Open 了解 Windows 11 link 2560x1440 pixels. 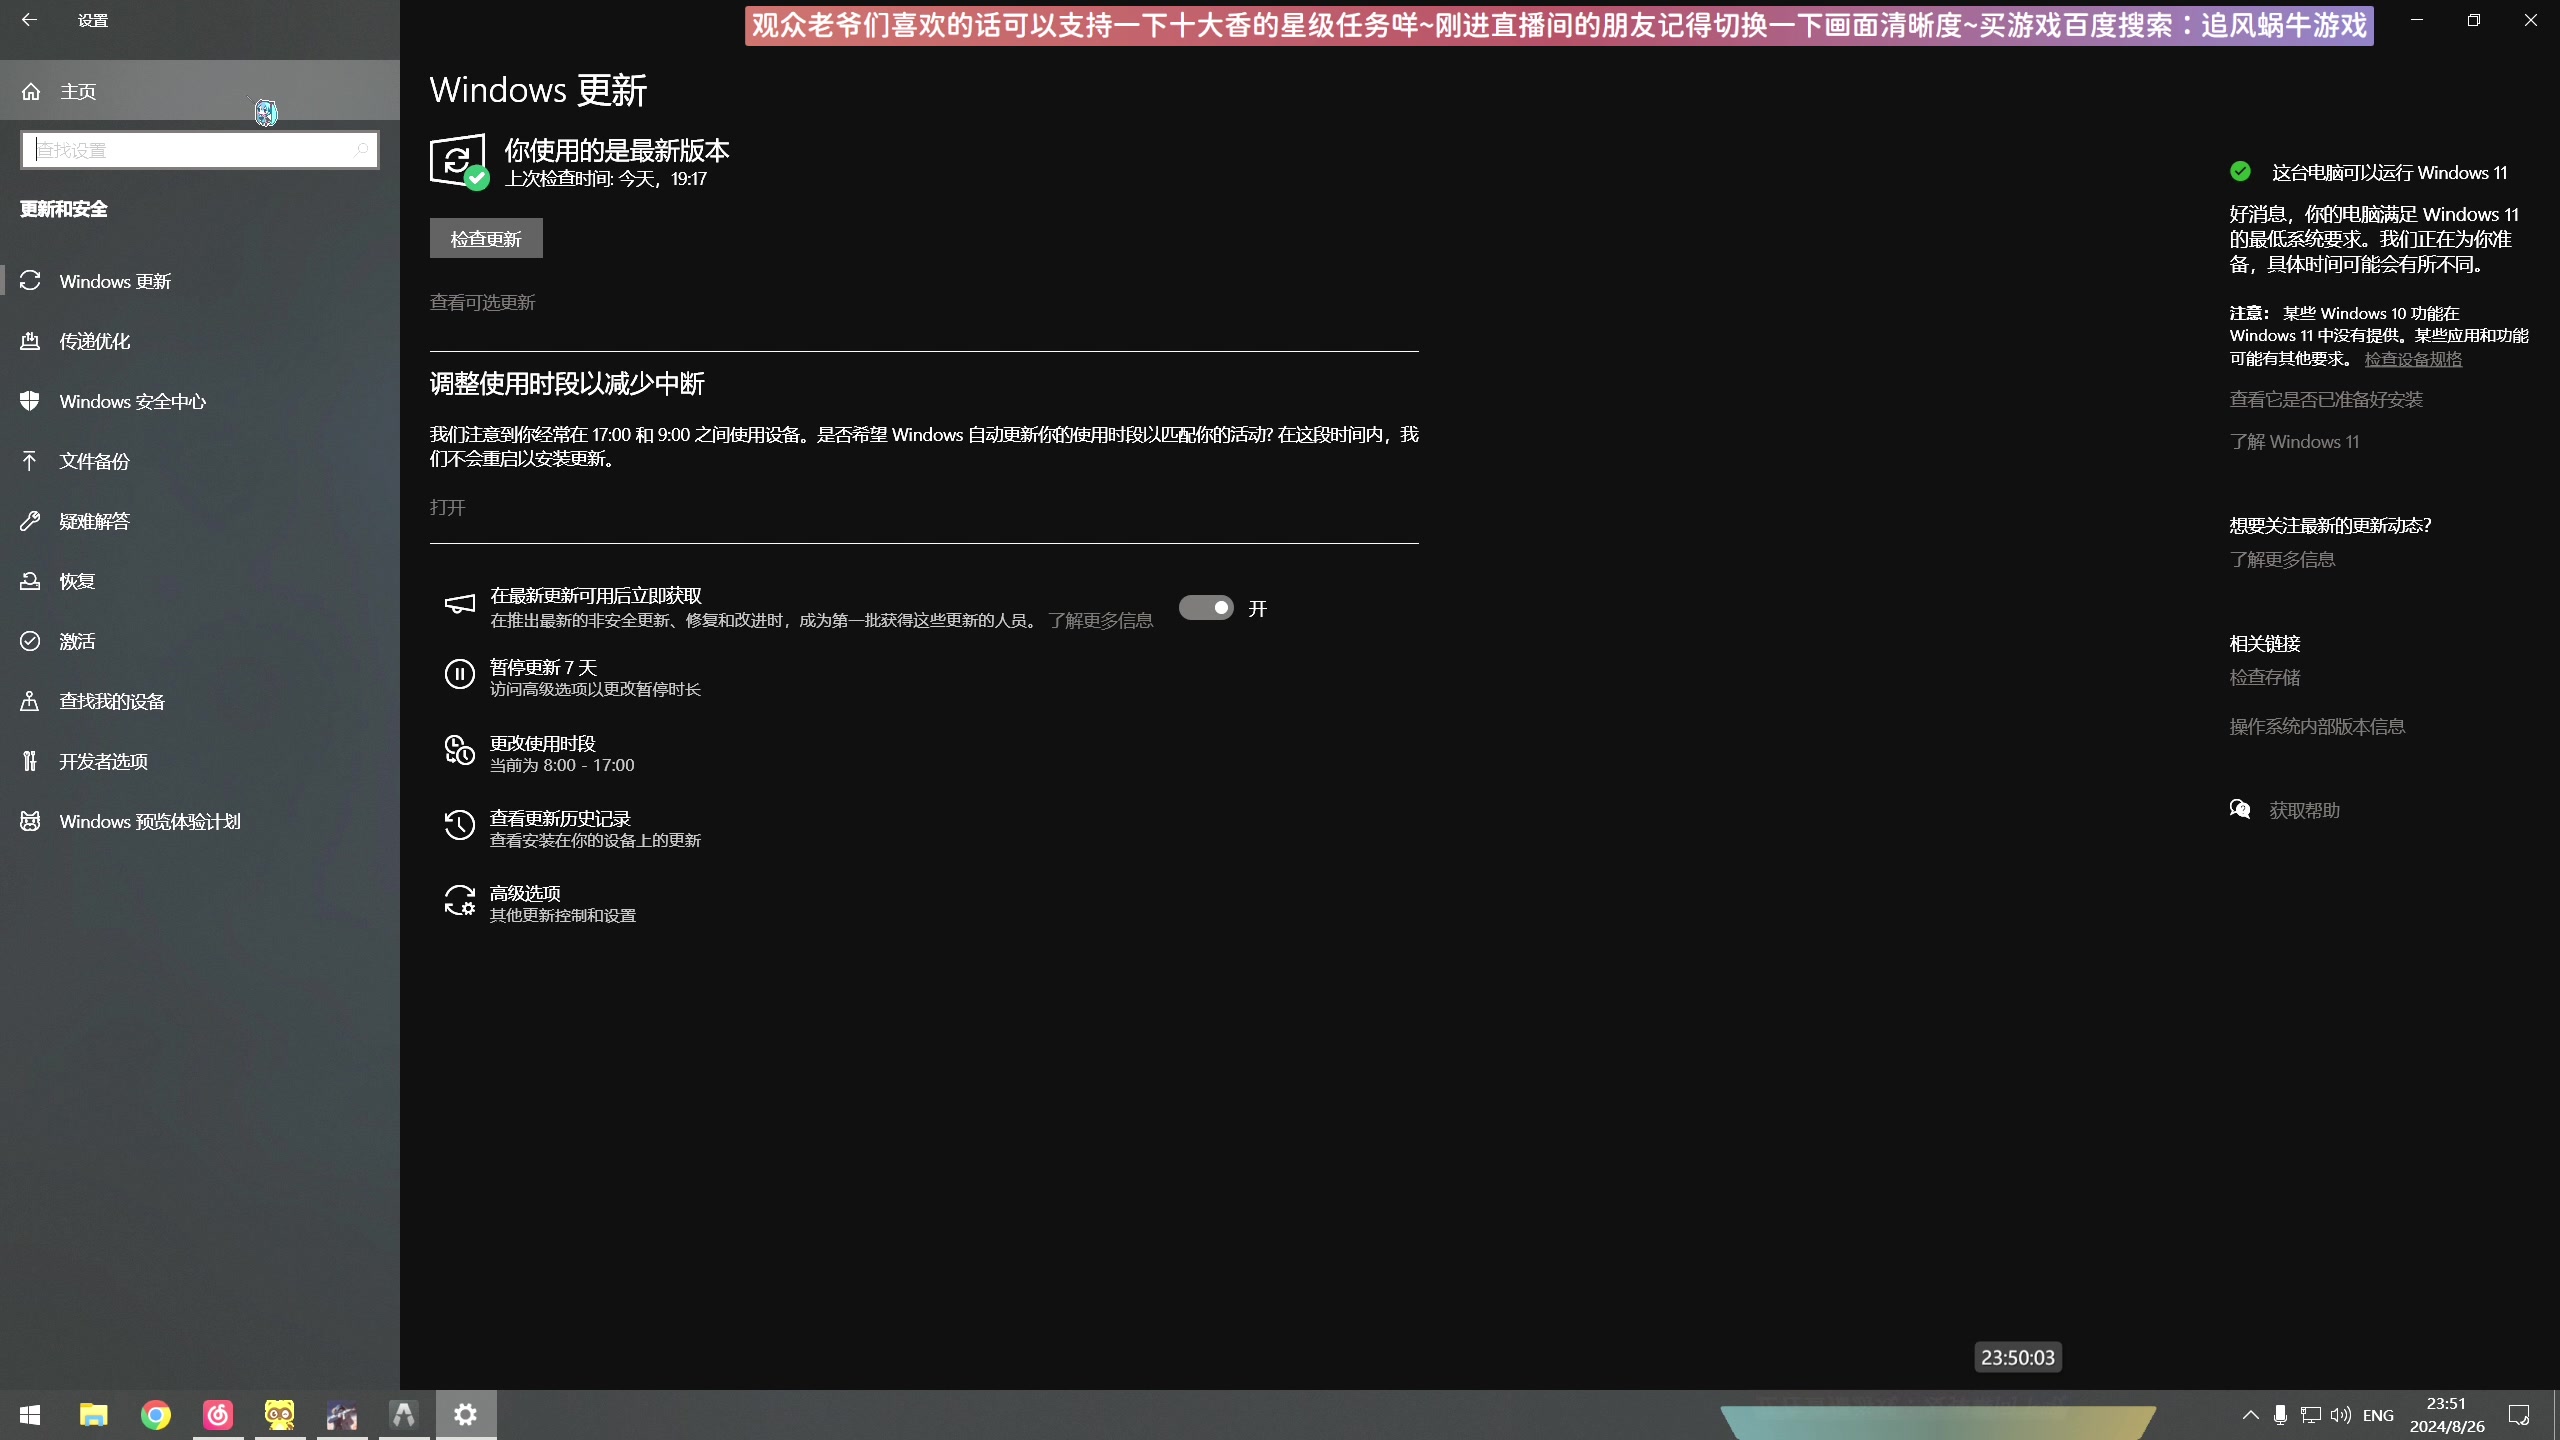[2294, 442]
